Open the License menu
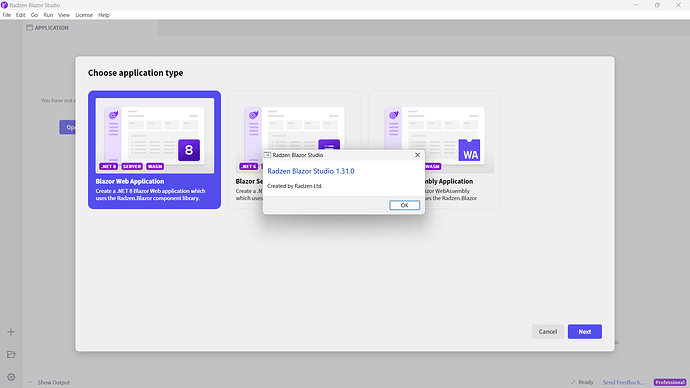Image resolution: width=690 pixels, height=388 pixels. point(84,15)
